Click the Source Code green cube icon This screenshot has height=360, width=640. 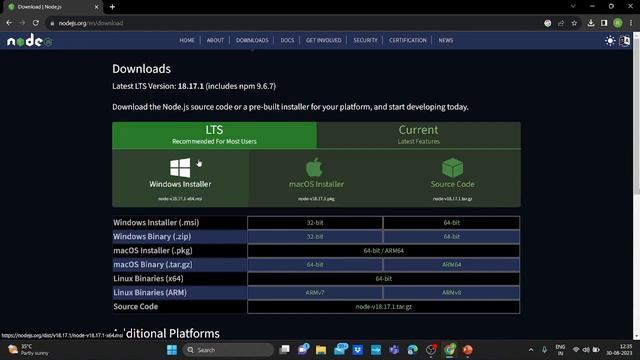point(452,167)
